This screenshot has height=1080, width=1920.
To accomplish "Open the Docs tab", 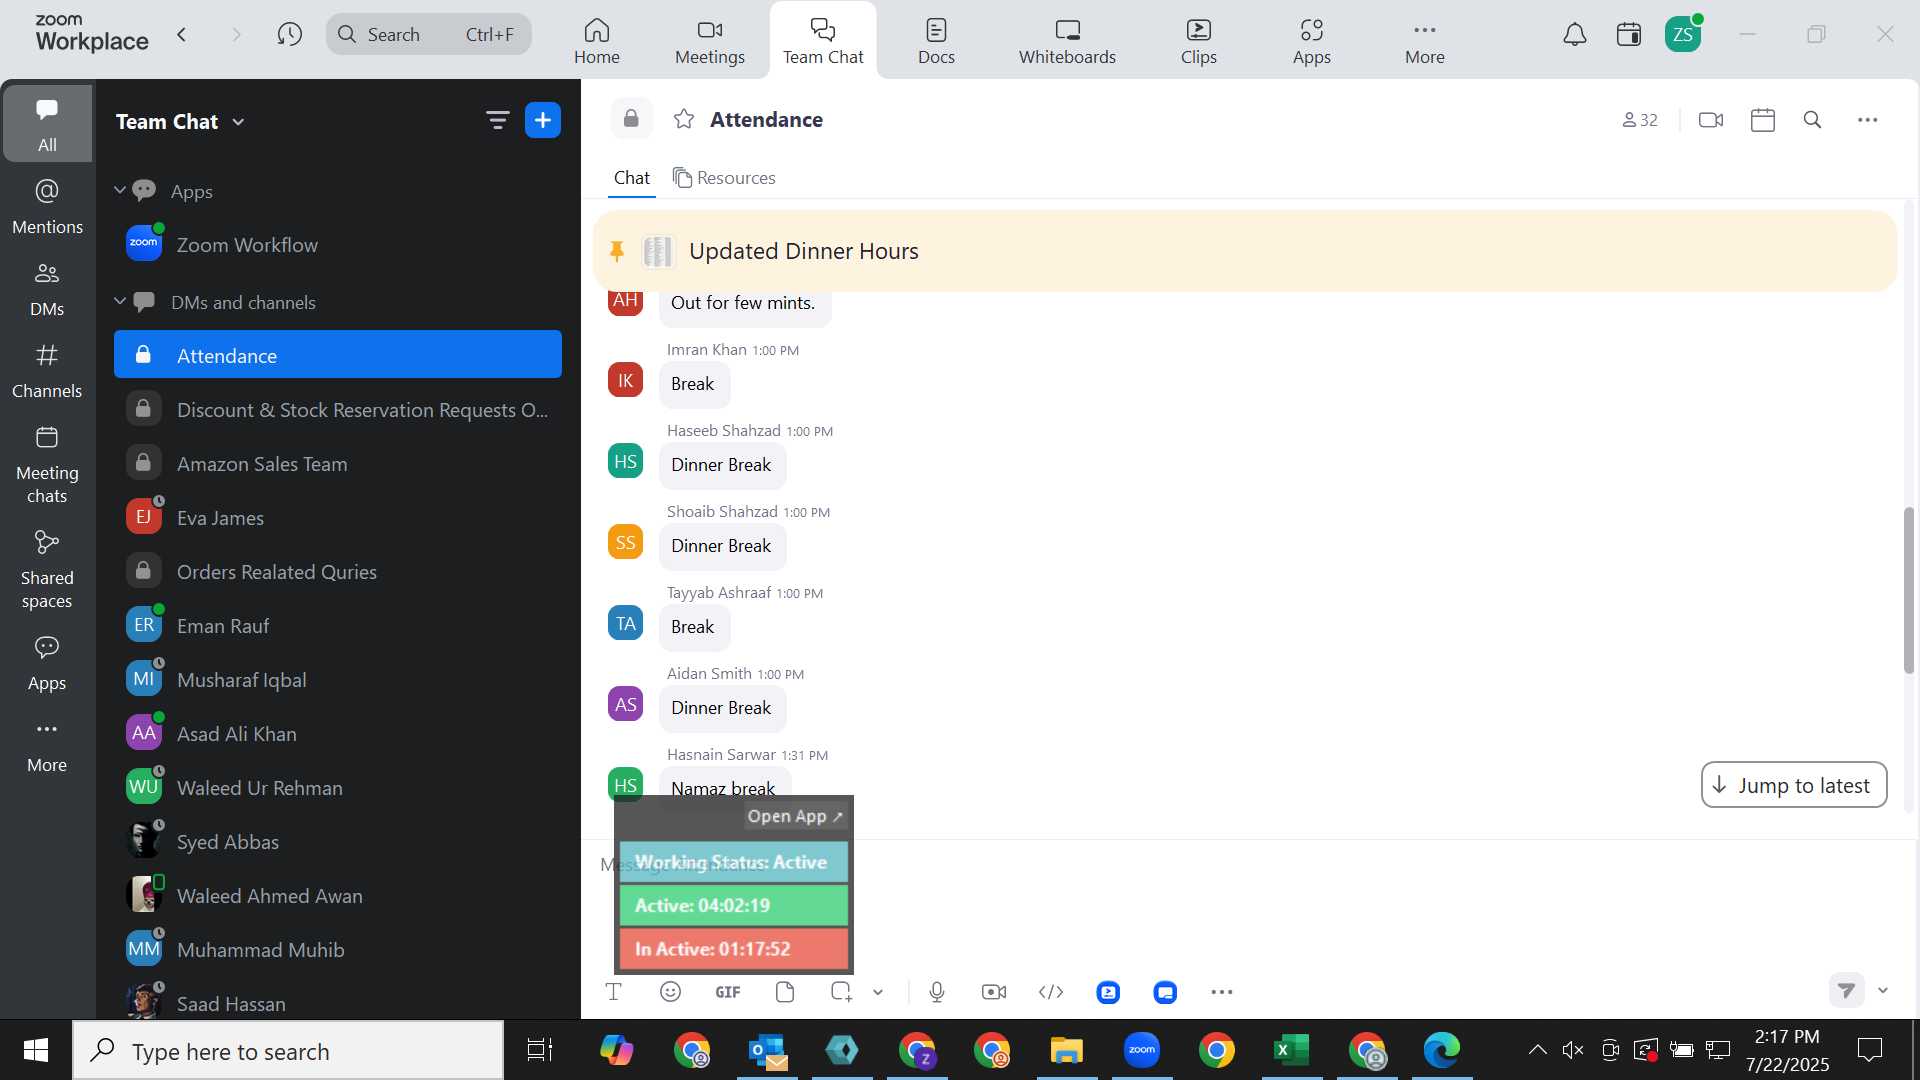I will click(936, 41).
